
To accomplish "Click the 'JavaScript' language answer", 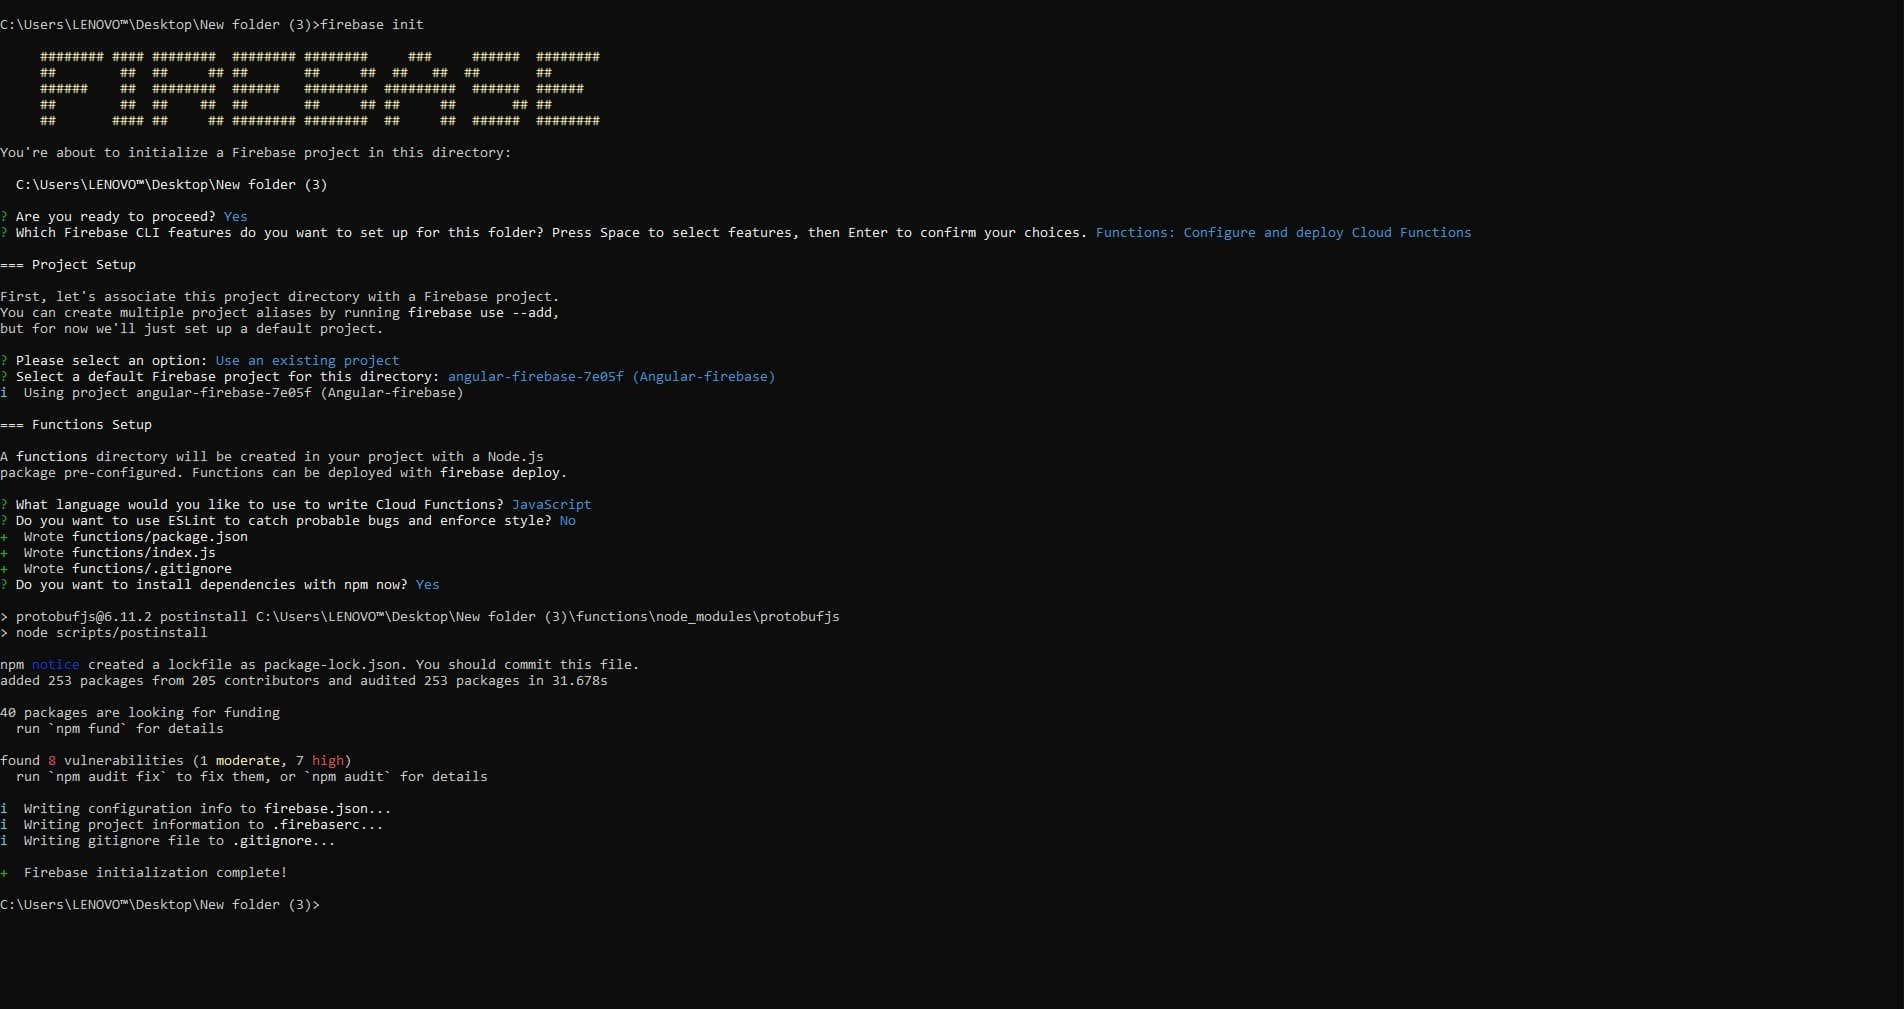I will [x=551, y=505].
